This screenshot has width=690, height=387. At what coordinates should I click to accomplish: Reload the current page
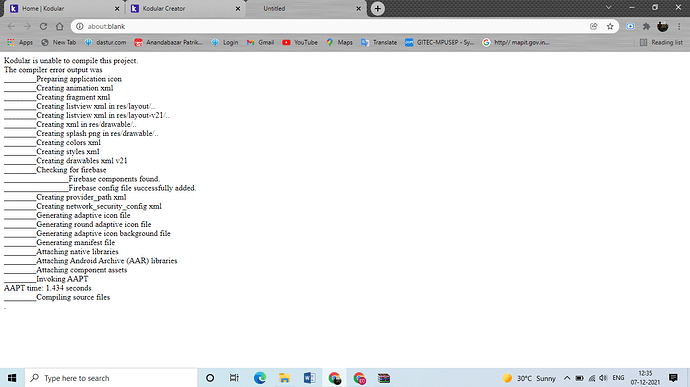click(x=43, y=26)
